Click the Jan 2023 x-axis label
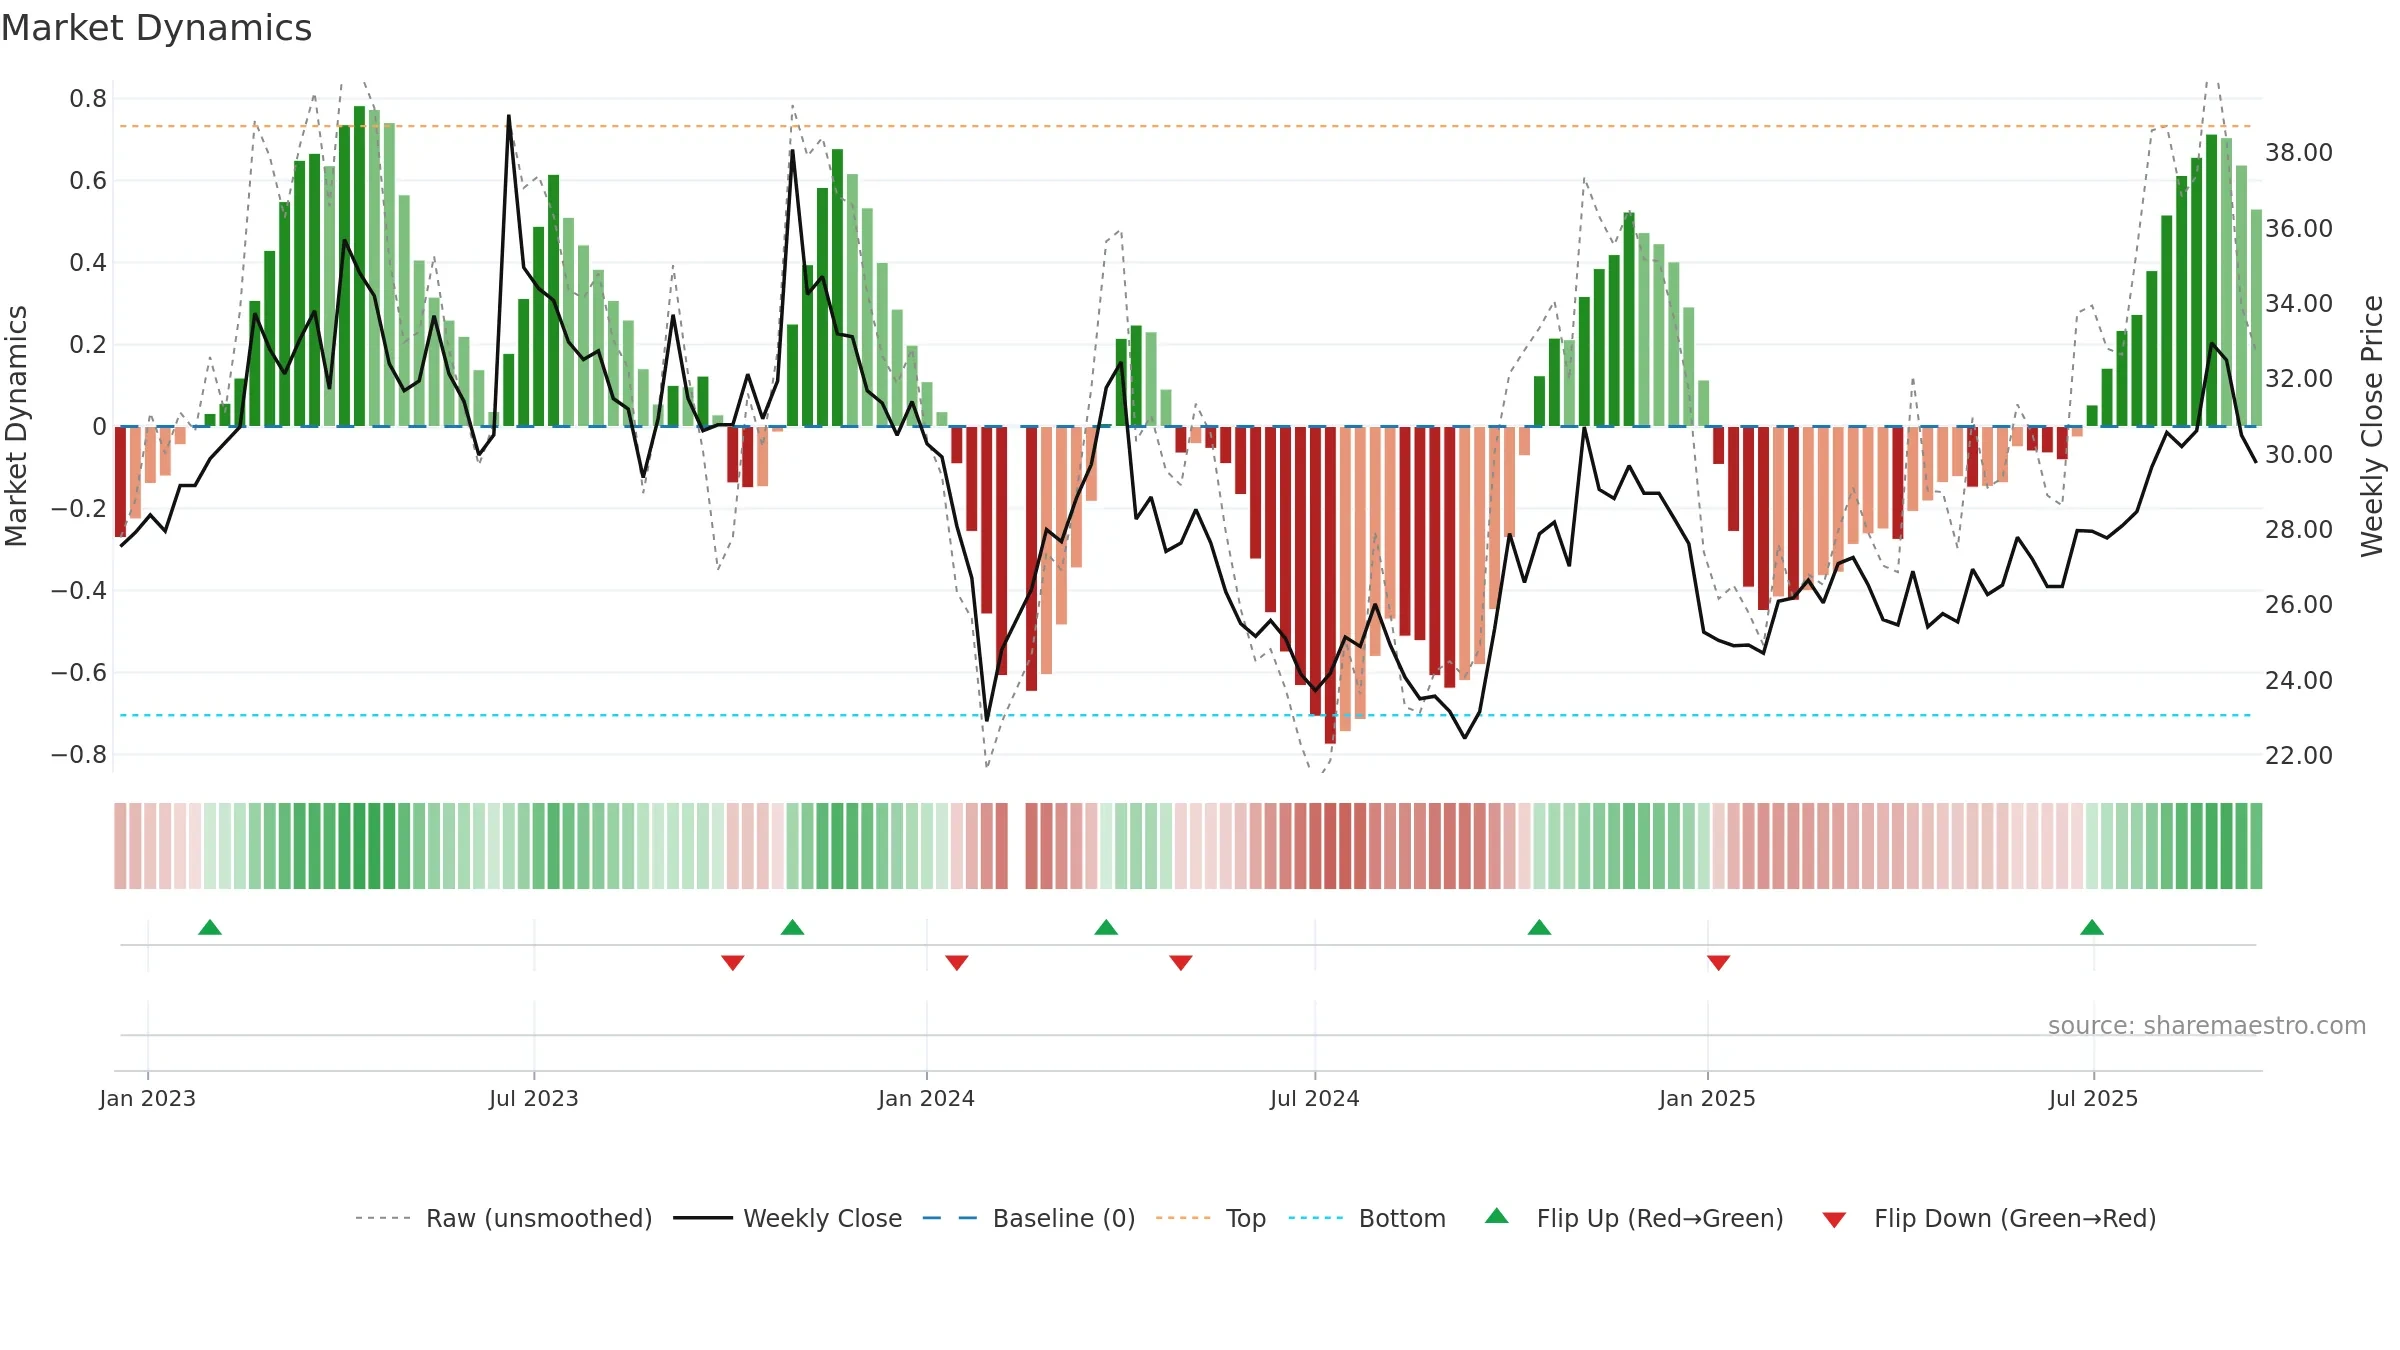 click(x=148, y=1098)
